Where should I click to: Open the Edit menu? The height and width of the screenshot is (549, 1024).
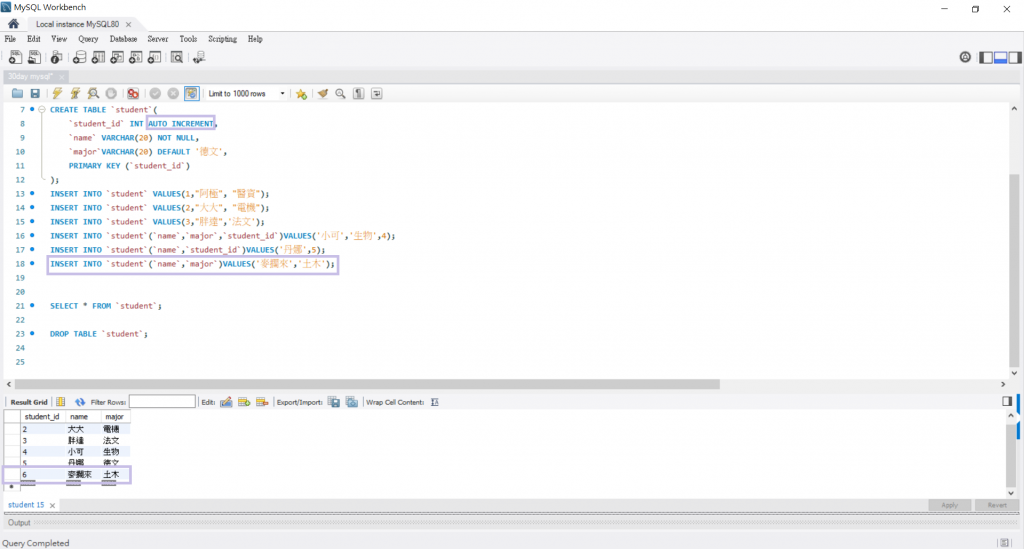pyautogui.click(x=34, y=39)
